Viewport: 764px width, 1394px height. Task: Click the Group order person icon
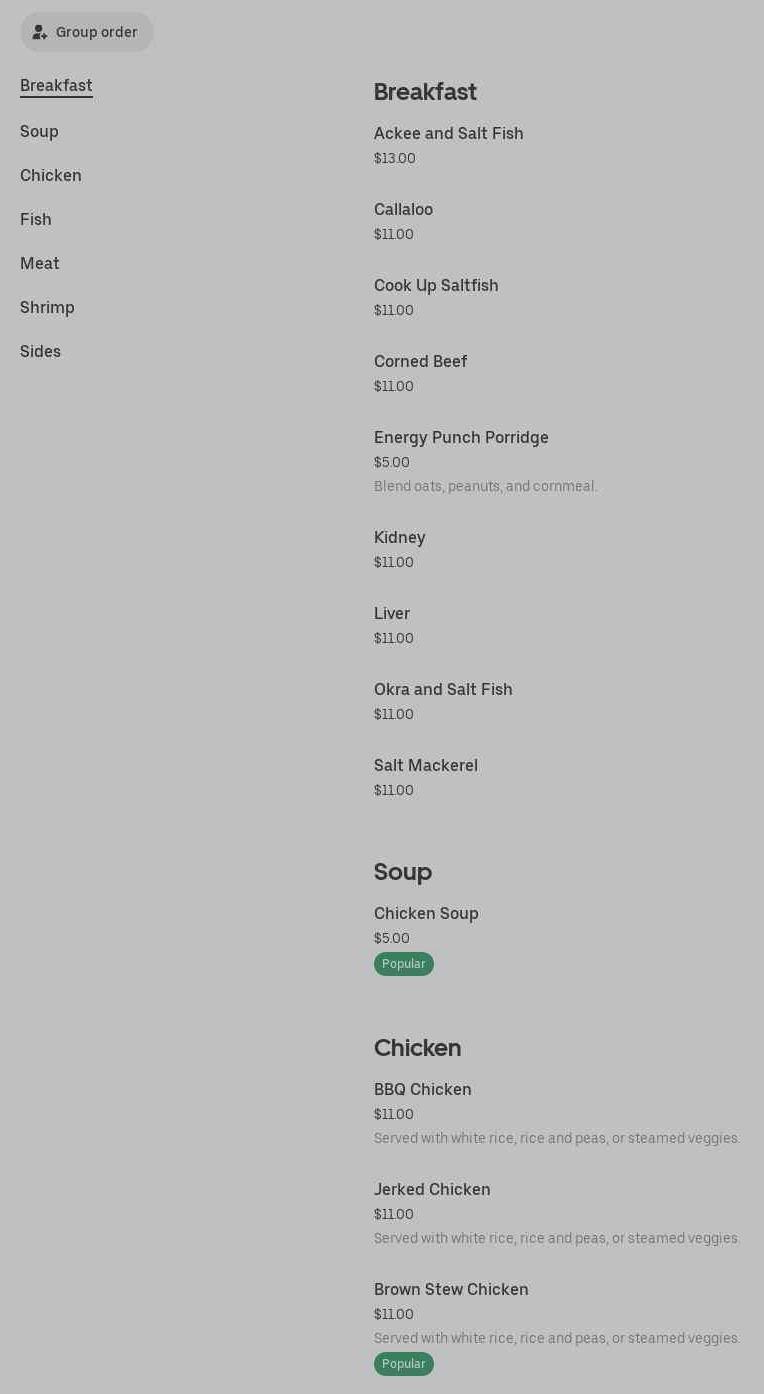[40, 32]
